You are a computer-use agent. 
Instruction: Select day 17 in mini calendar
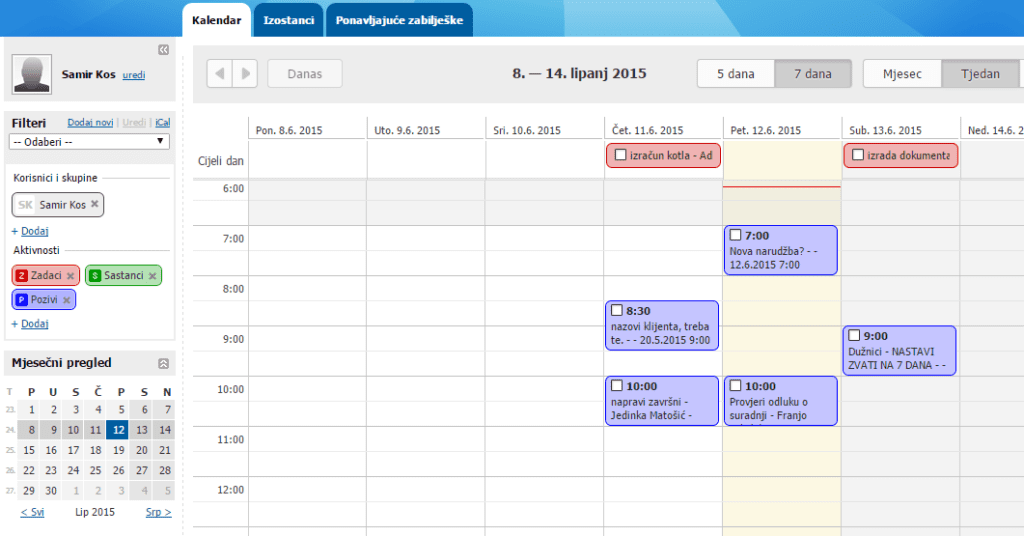pyautogui.click(x=98, y=450)
